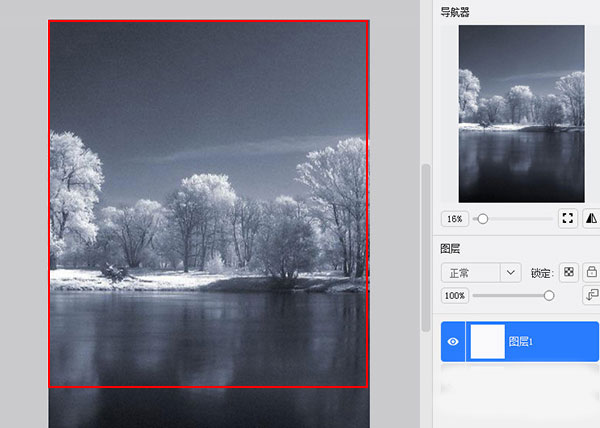Click the lock transparent pixels checkerboard icon
The width and height of the screenshot is (600, 428).
569,272
